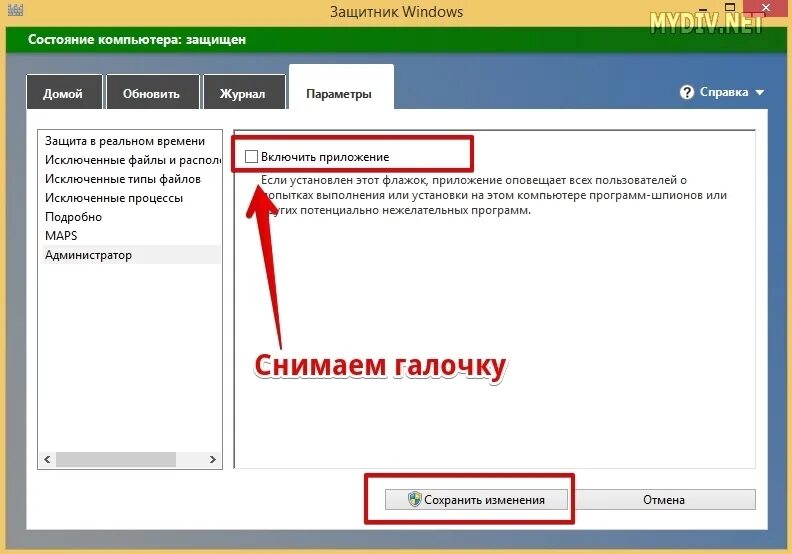Select the Администратор list item
The height and width of the screenshot is (554, 792).
coord(130,255)
